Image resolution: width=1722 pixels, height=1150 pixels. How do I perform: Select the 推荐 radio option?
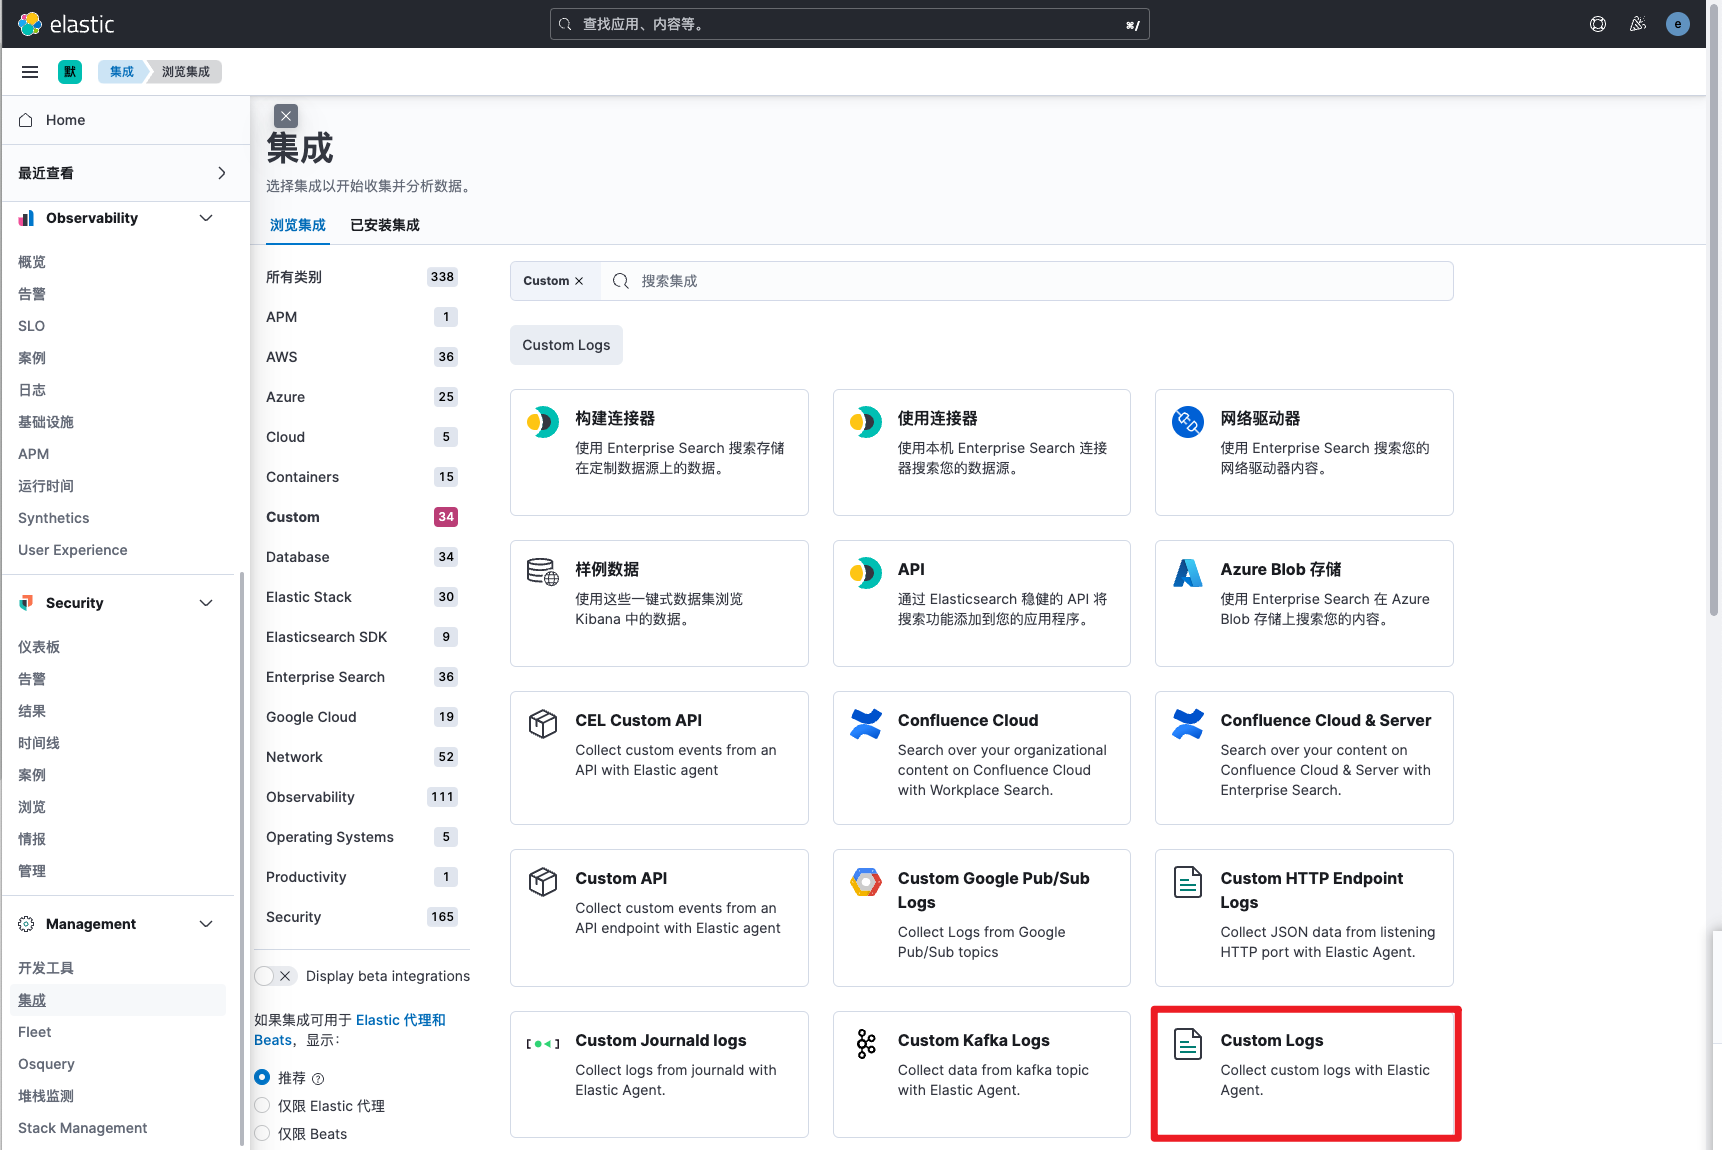pos(262,1077)
